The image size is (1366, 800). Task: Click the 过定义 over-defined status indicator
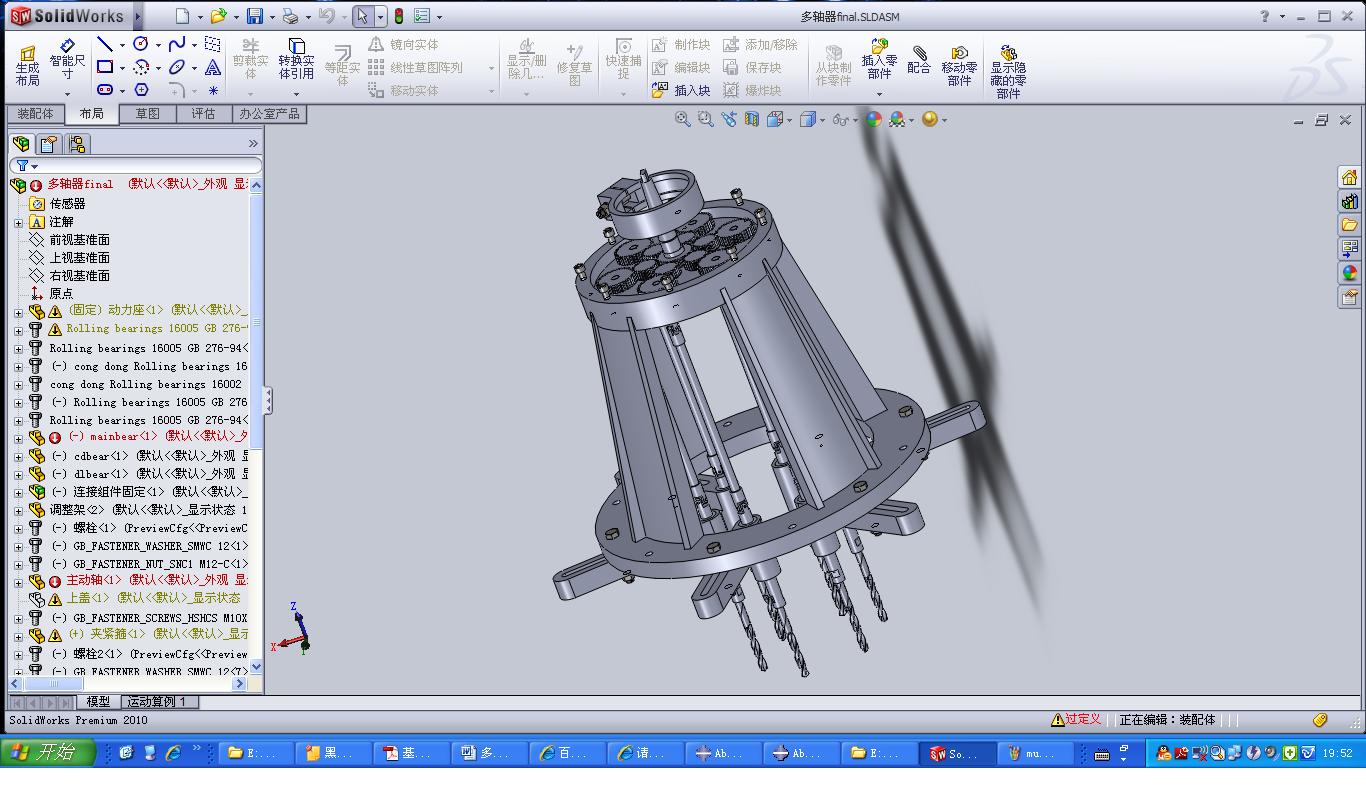pyautogui.click(x=1076, y=719)
